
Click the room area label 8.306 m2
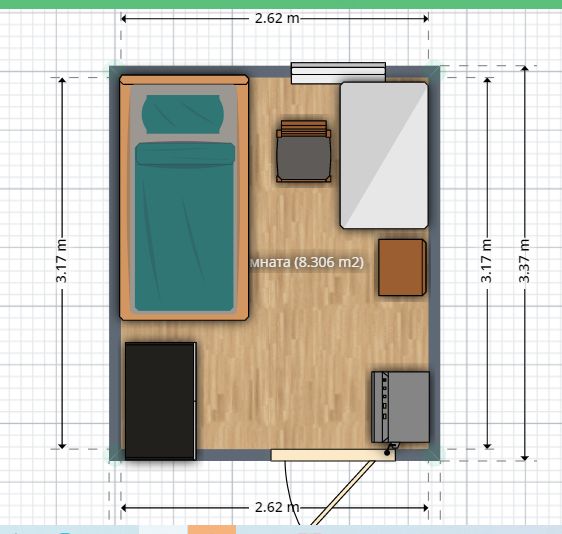pos(307,262)
